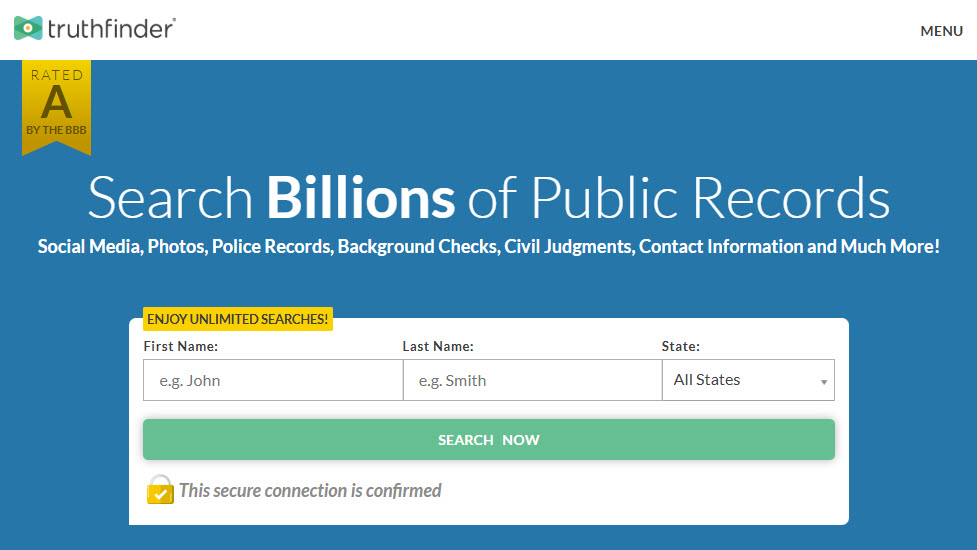Click the secure connection padlock icon
Image resolution: width=977 pixels, height=550 pixels.
coord(160,490)
